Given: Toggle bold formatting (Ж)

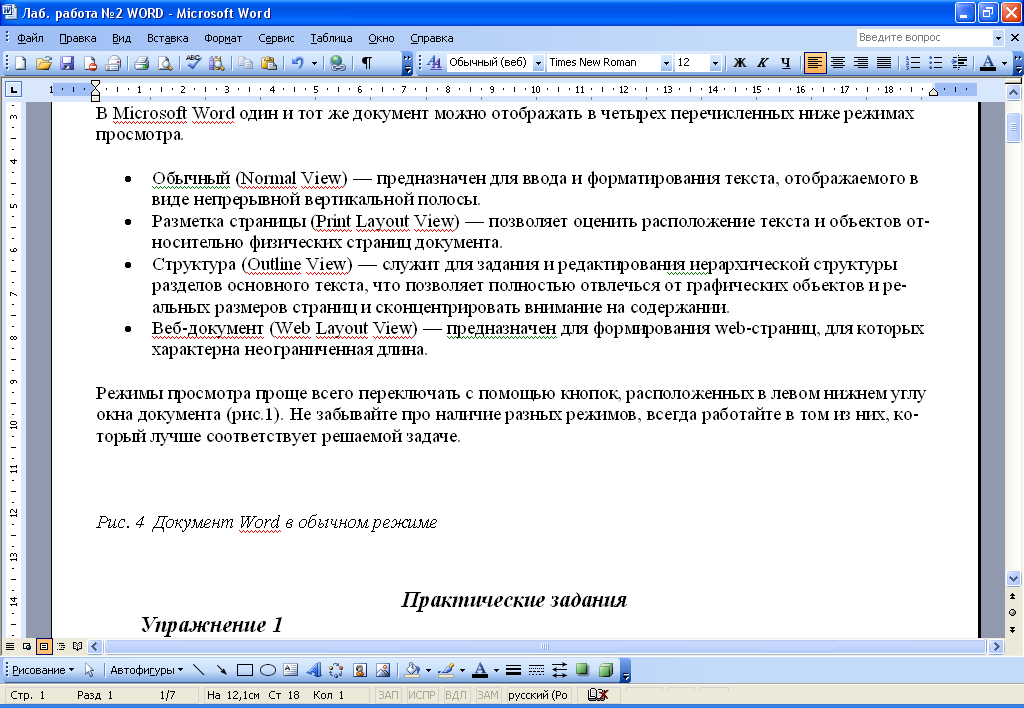Looking at the screenshot, I should (739, 63).
